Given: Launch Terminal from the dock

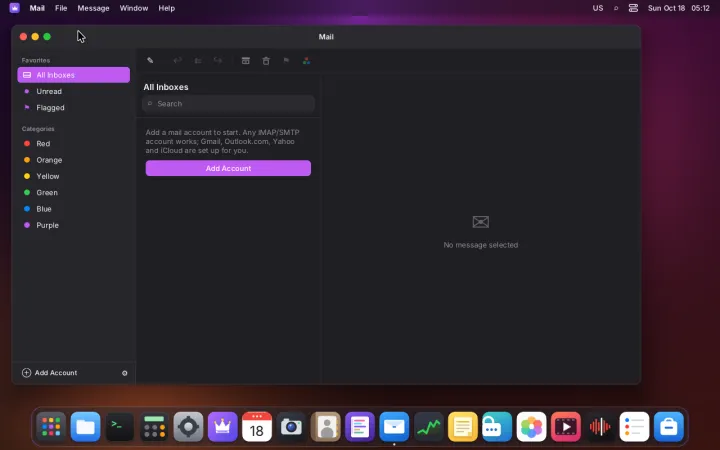Looking at the screenshot, I should 119,427.
